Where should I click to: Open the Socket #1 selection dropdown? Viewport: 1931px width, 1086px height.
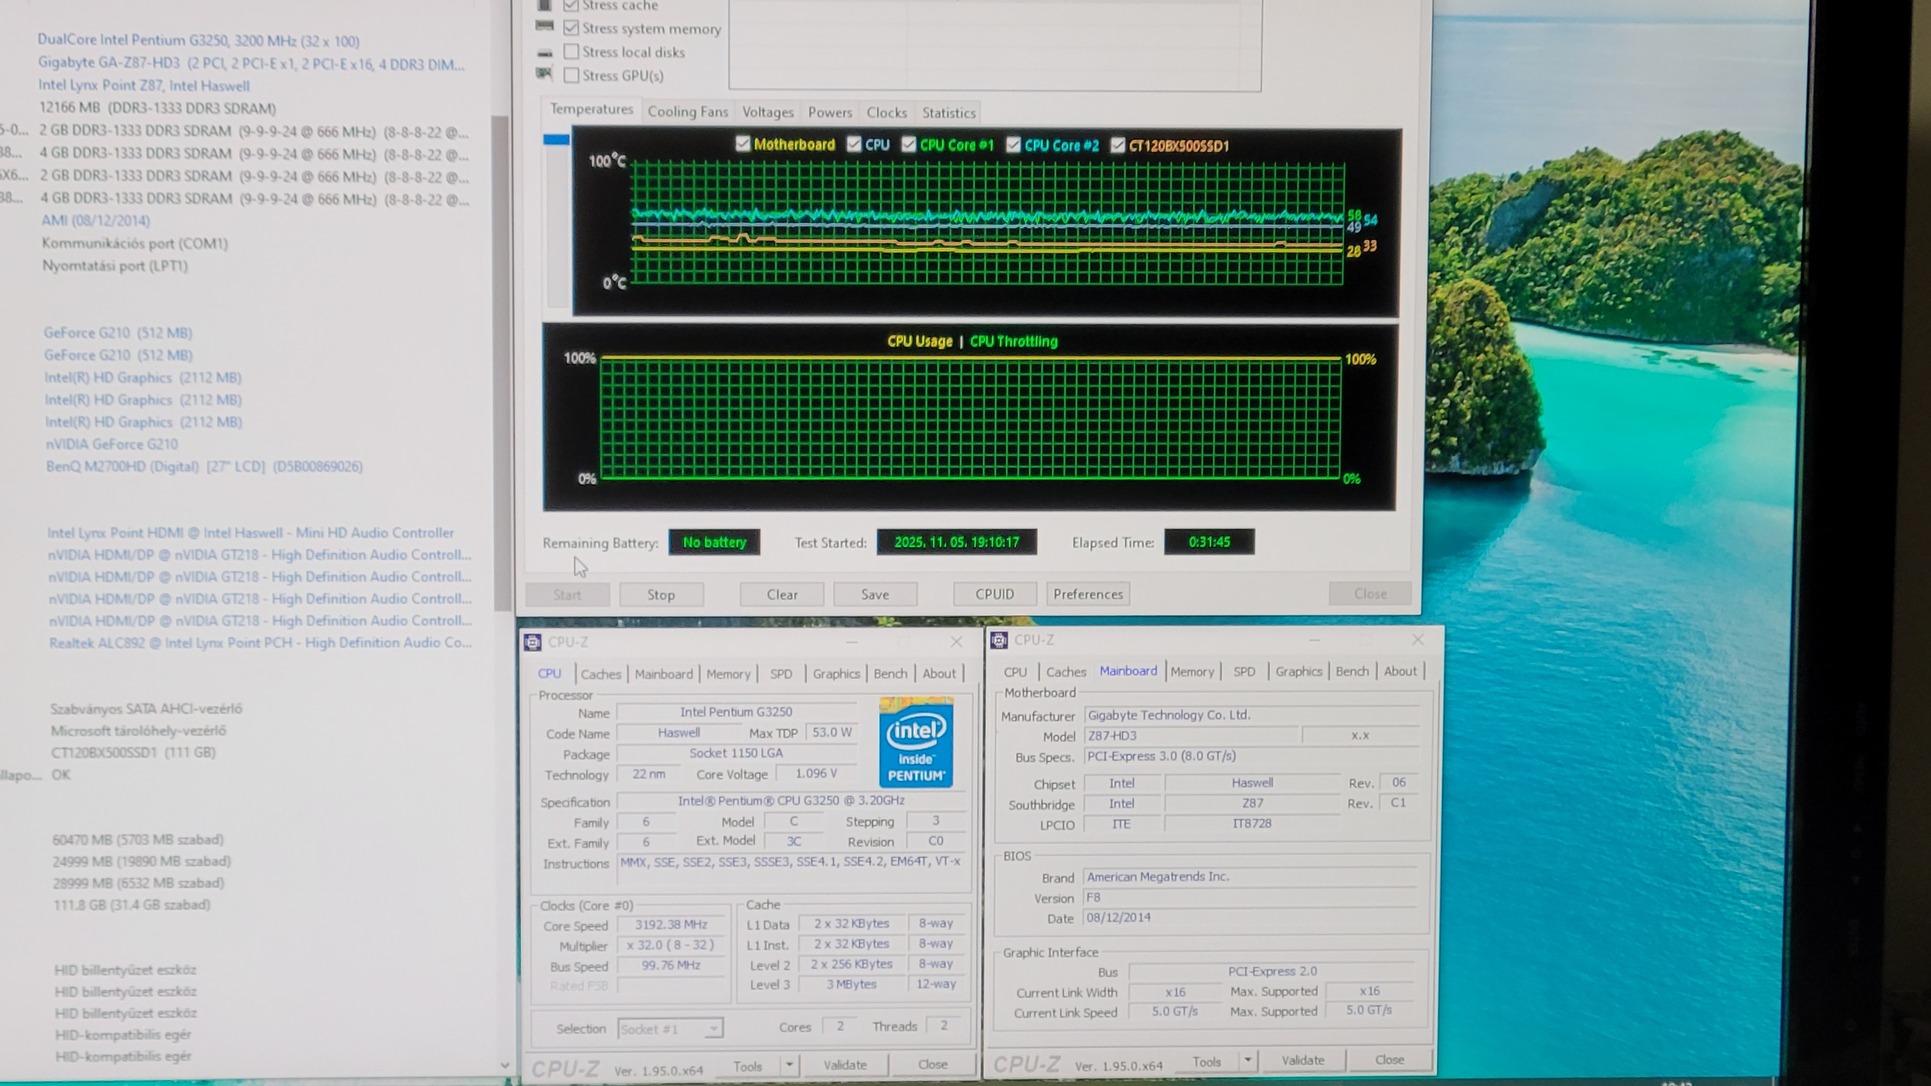[669, 1028]
